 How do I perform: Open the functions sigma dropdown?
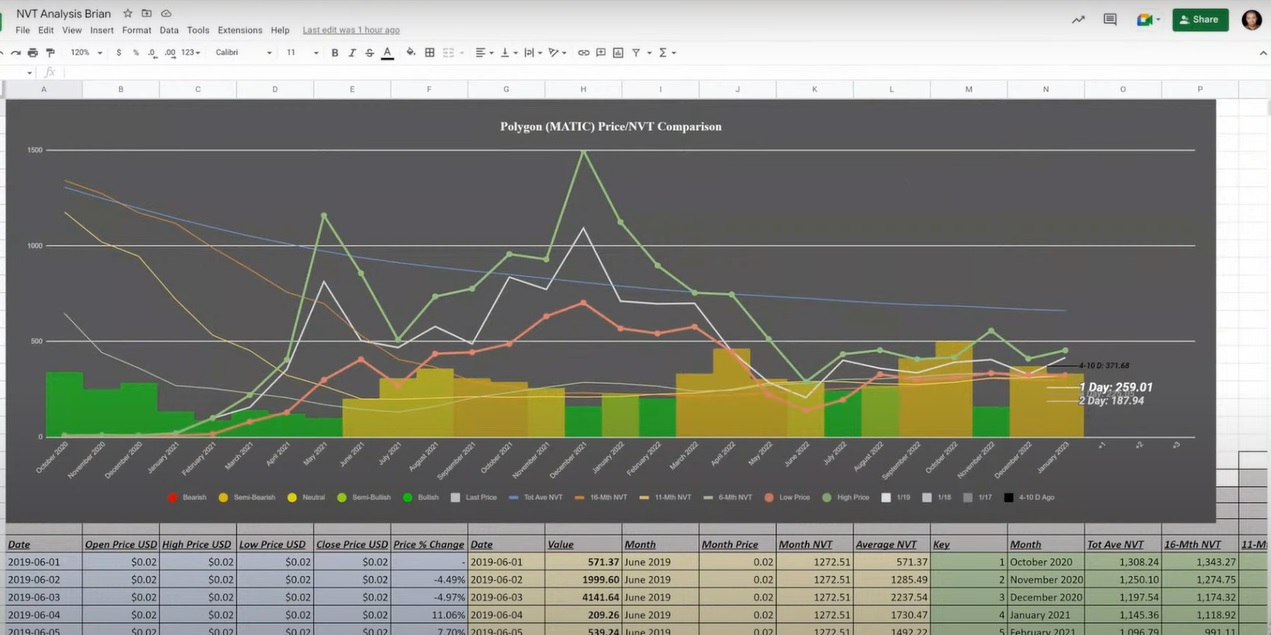[666, 52]
